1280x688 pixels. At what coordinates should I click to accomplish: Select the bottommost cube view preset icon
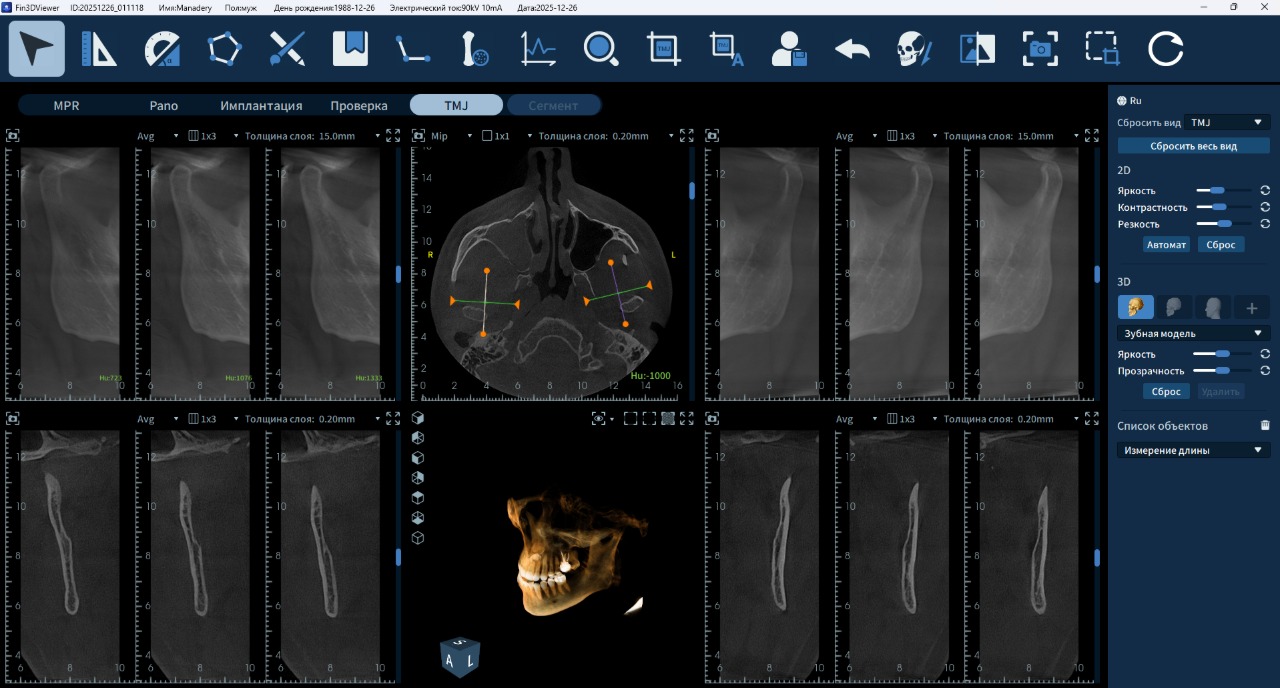[x=418, y=537]
